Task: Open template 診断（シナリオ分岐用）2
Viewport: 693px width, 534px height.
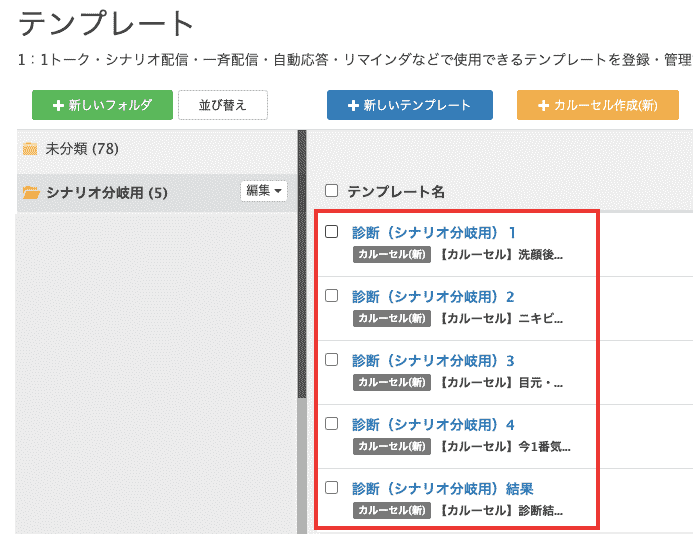Action: tap(433, 297)
